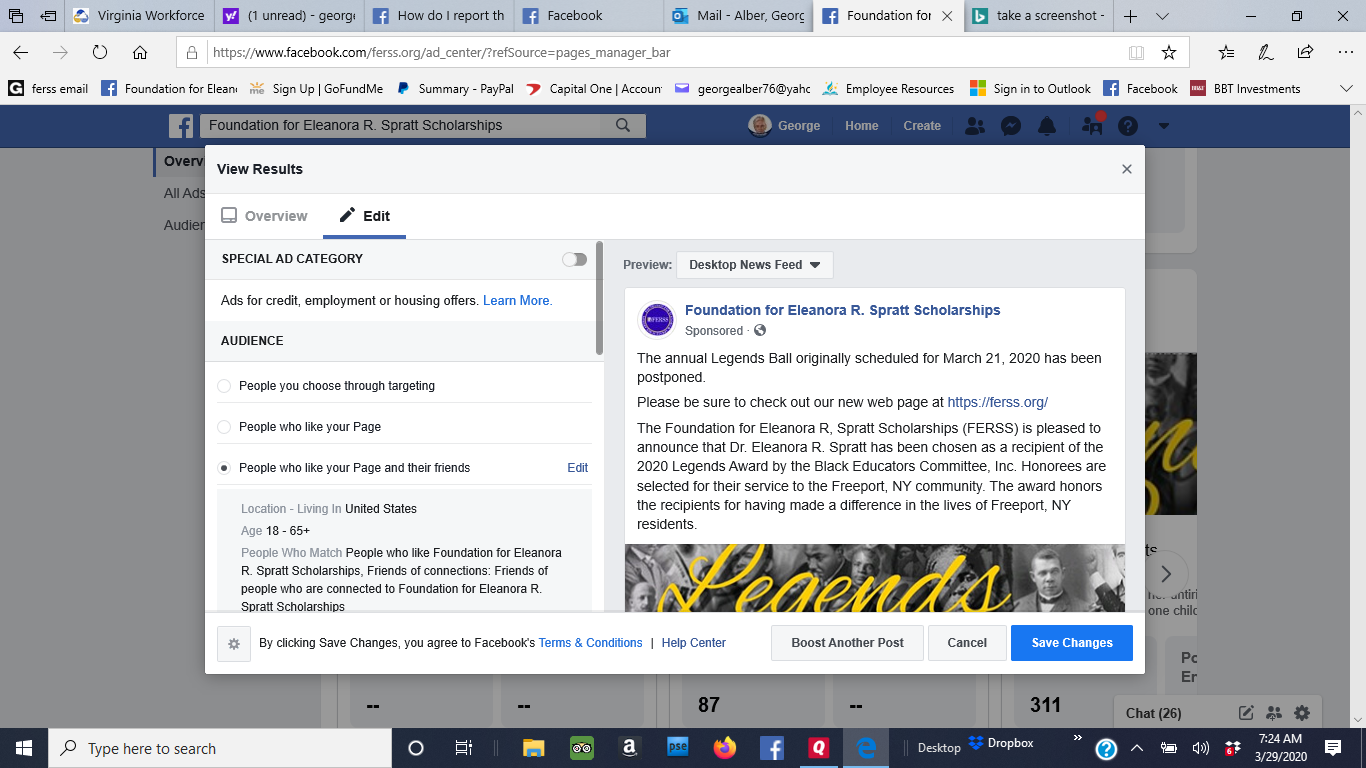Image resolution: width=1366 pixels, height=768 pixels.
Task: Launch Firefox from the taskbar
Action: click(724, 748)
